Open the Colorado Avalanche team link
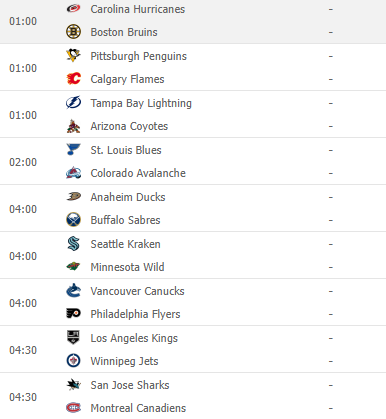Image resolution: width=386 pixels, height=419 pixels. pos(138,173)
